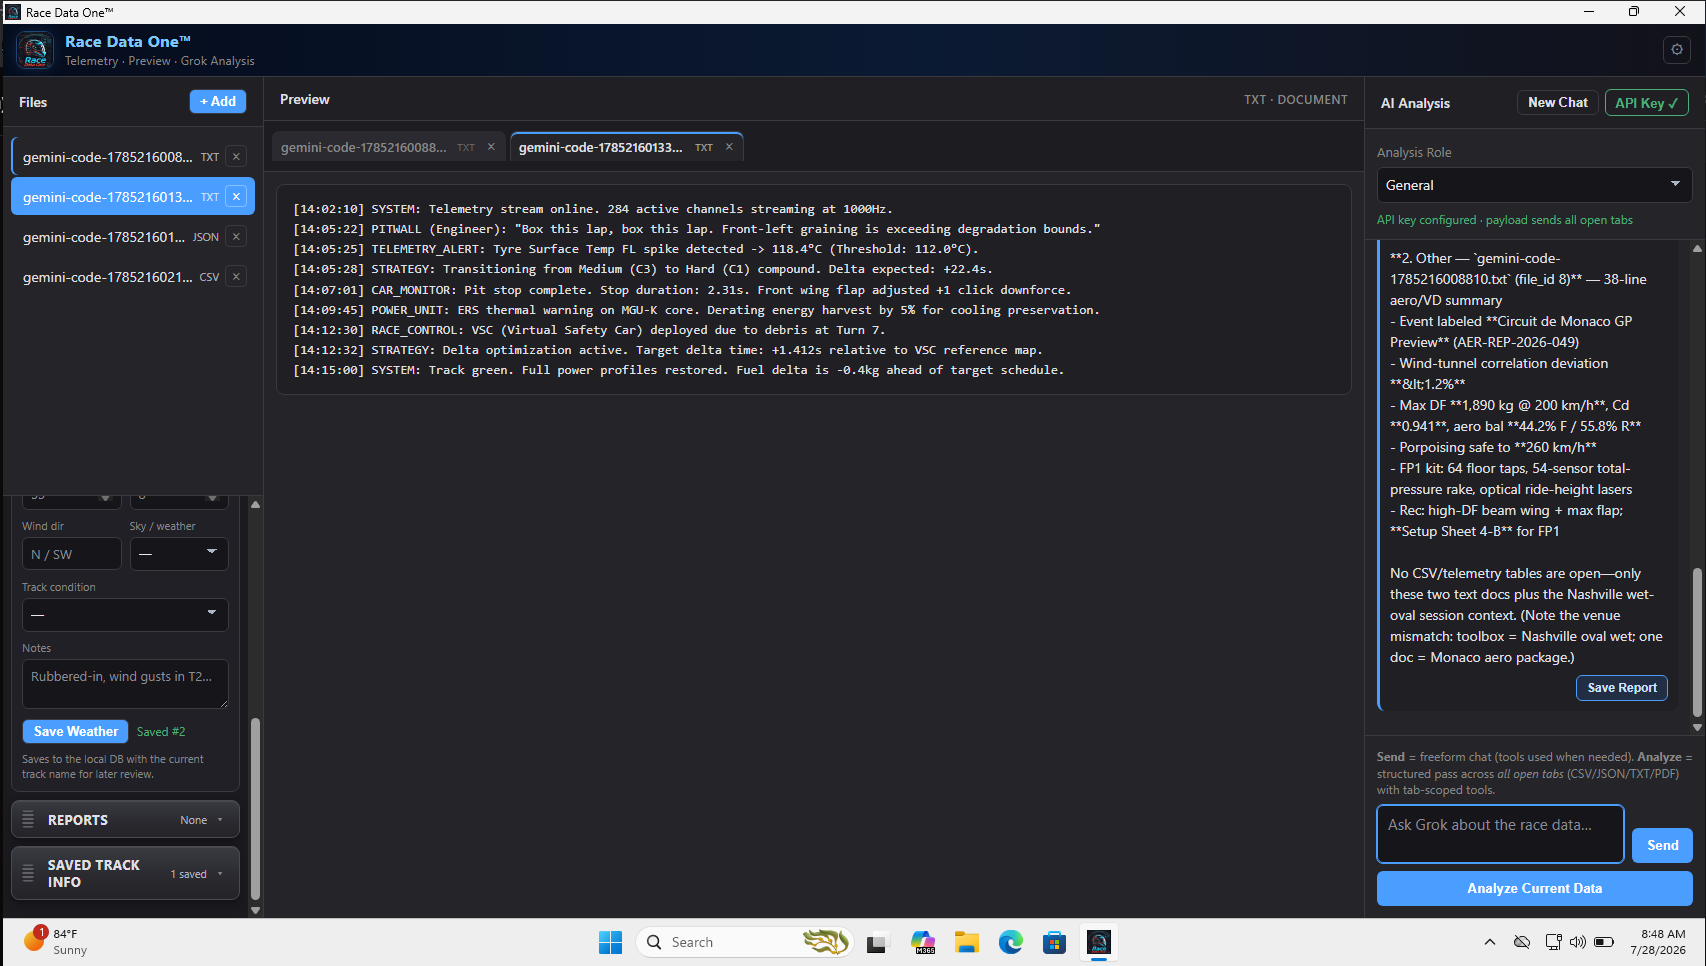
Task: Click the 'Saved #2' status text
Action: click(x=161, y=732)
